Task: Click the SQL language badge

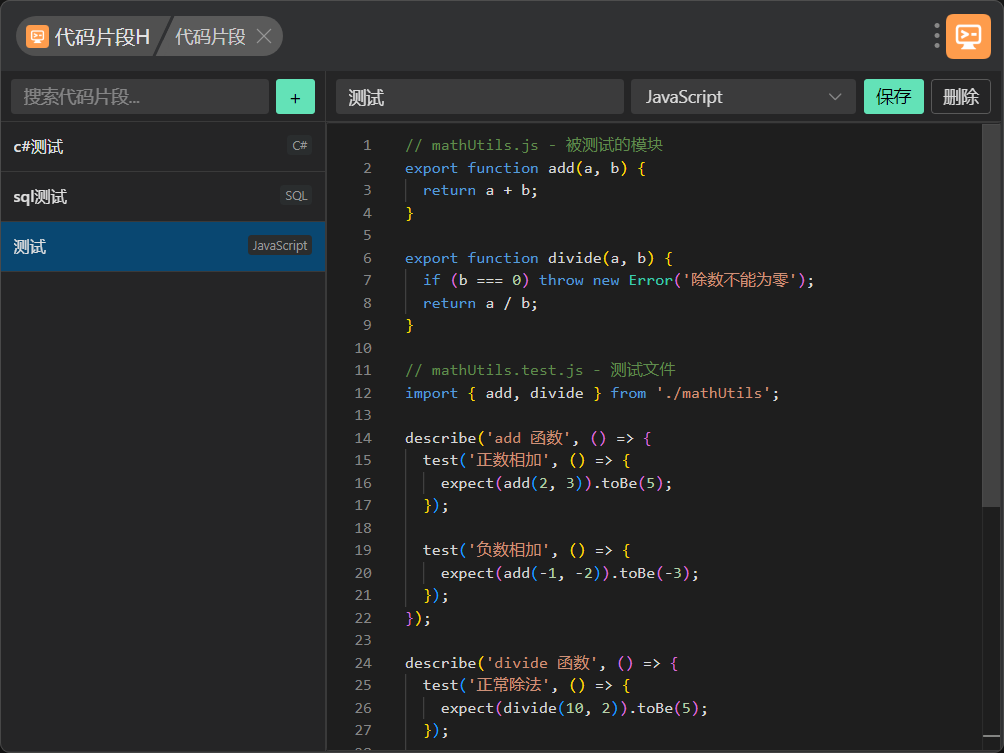Action: pyautogui.click(x=296, y=196)
